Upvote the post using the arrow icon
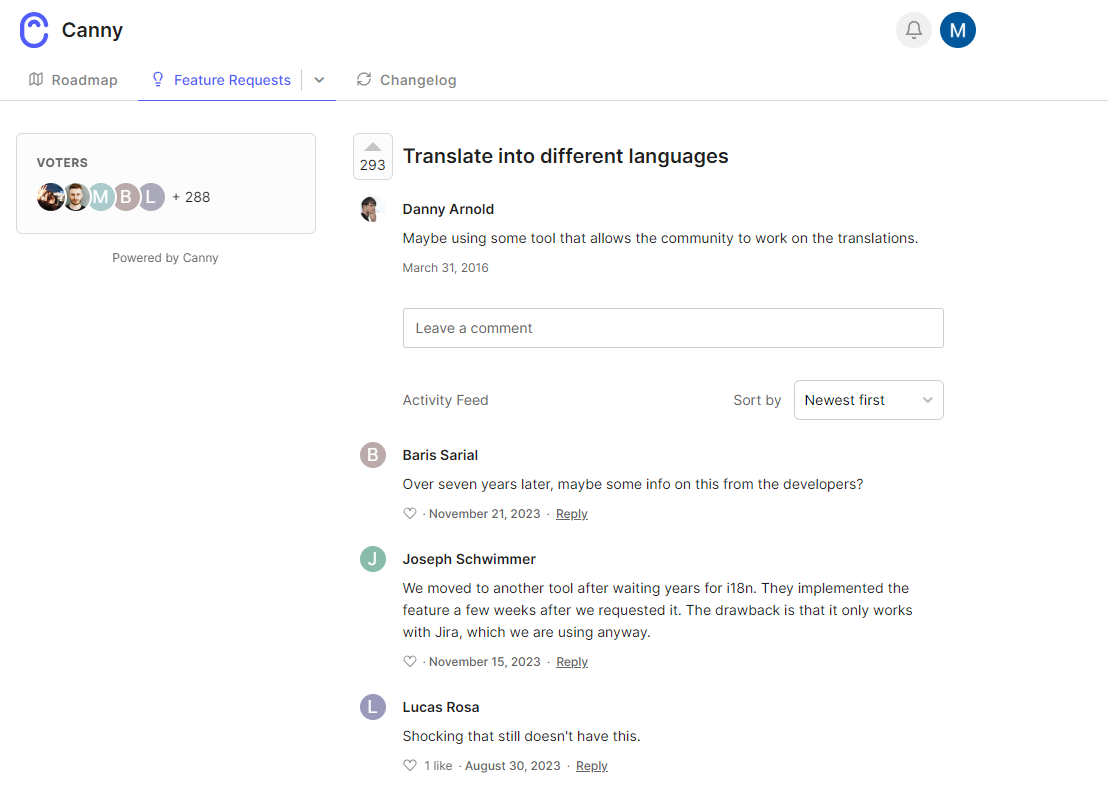 click(372, 145)
